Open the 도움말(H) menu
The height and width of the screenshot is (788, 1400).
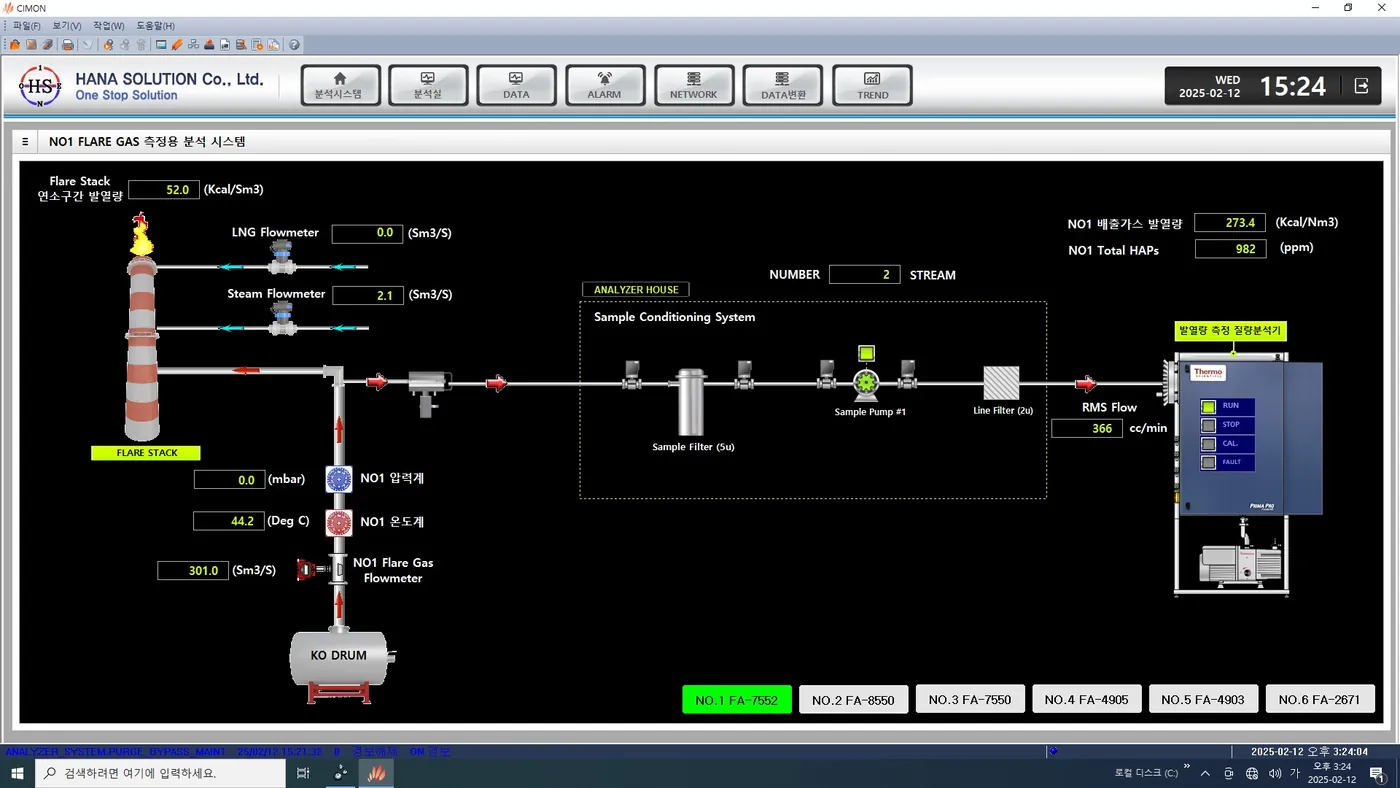click(155, 25)
